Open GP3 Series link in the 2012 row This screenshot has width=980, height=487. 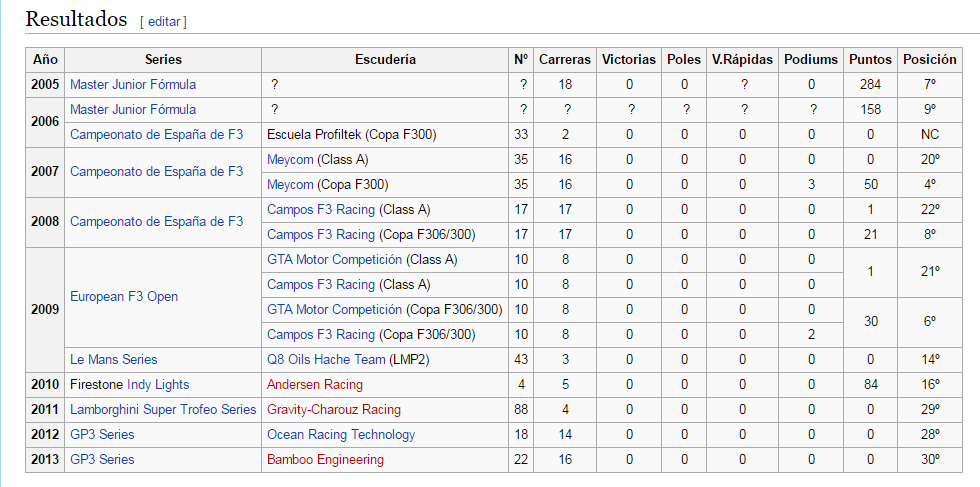[x=102, y=434]
